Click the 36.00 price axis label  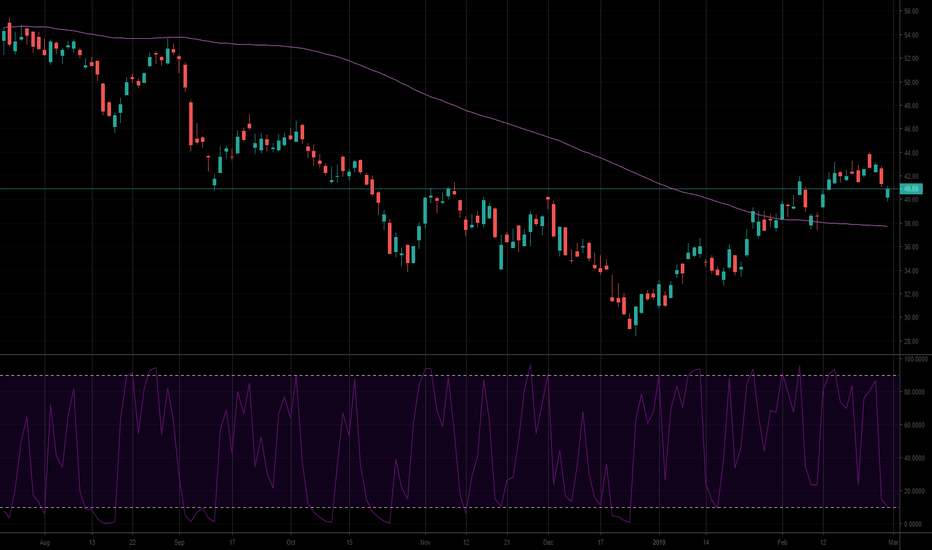[911, 247]
